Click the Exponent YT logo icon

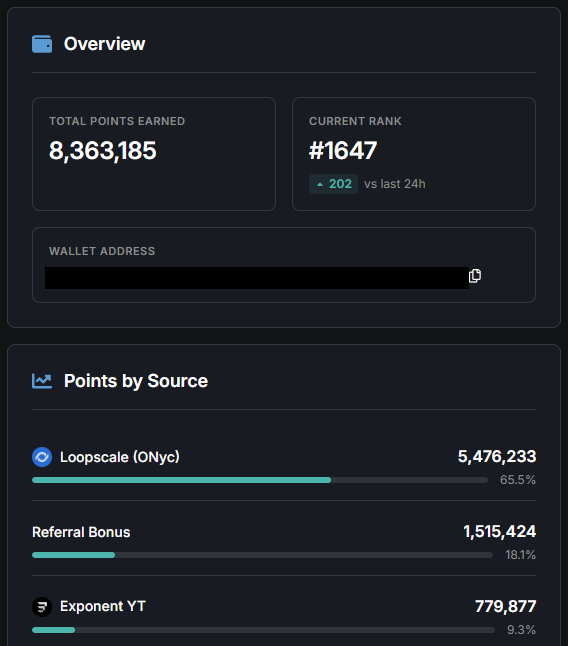coord(42,606)
